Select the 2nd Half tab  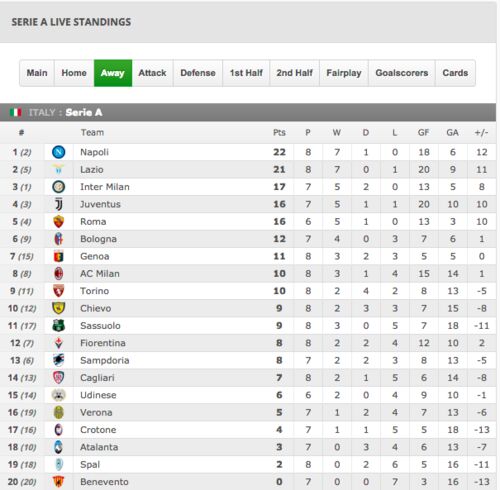294,73
